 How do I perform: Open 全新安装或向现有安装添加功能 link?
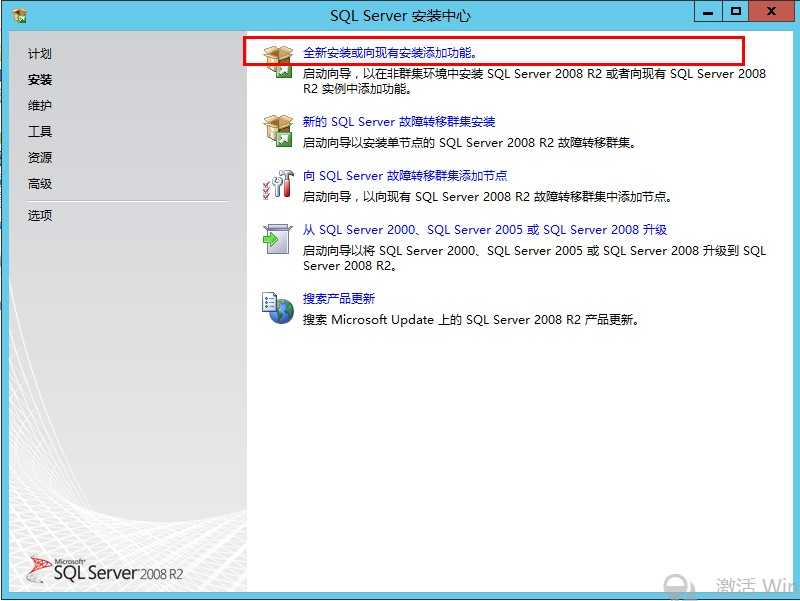point(390,53)
